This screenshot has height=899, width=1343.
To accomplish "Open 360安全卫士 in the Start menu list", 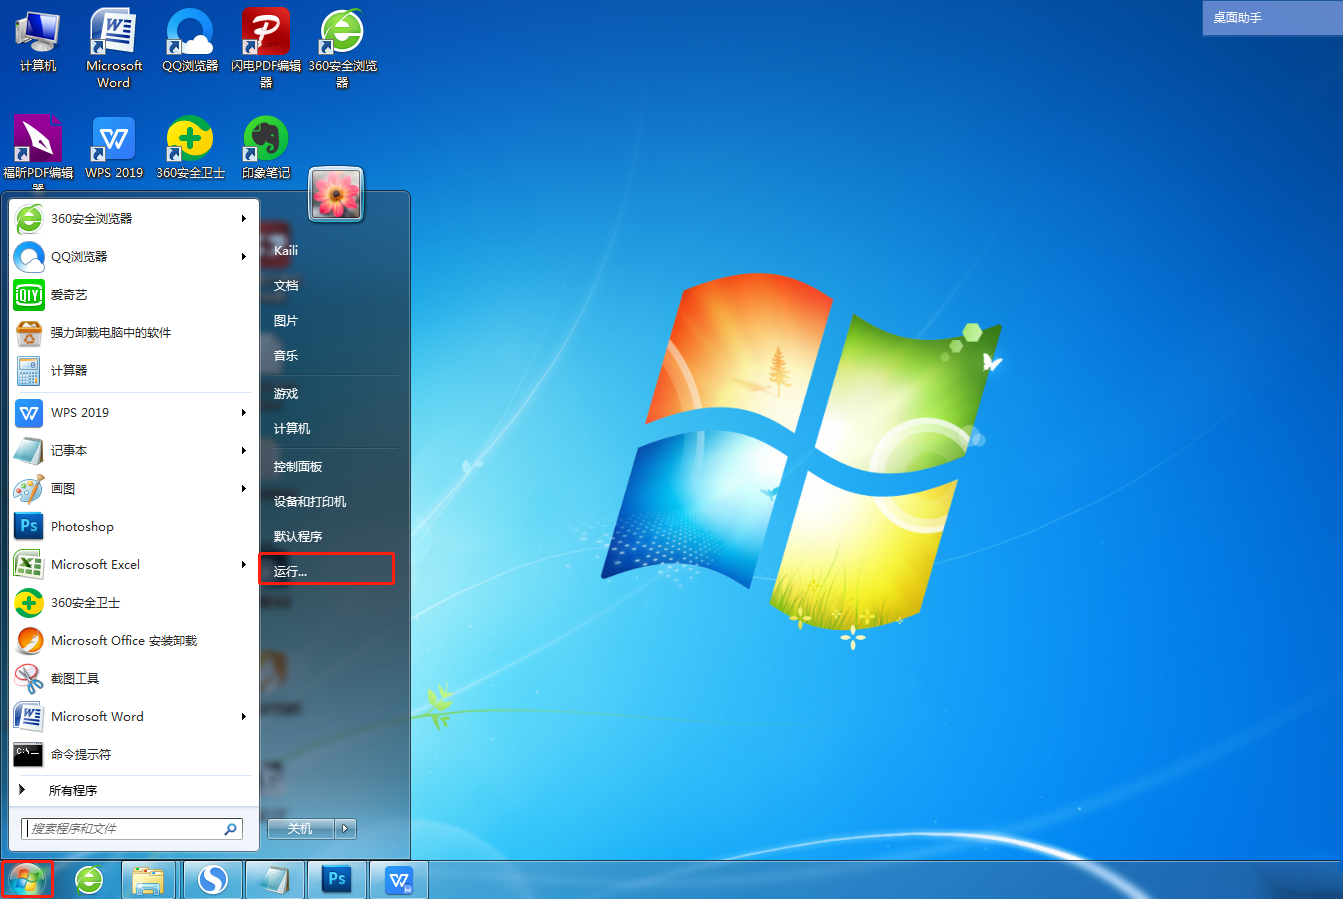I will point(134,602).
